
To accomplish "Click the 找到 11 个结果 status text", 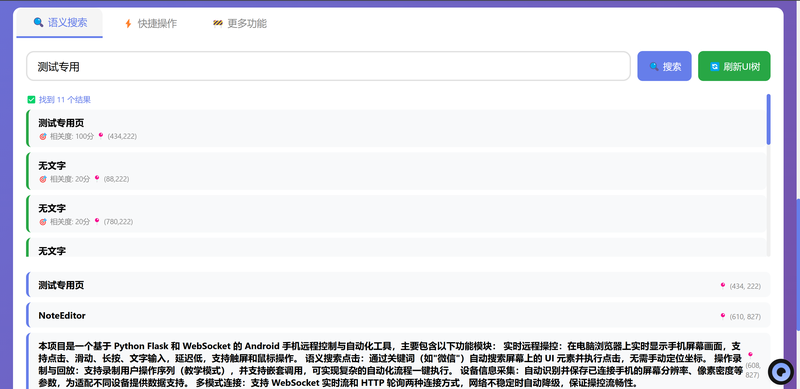I will 65,100.
